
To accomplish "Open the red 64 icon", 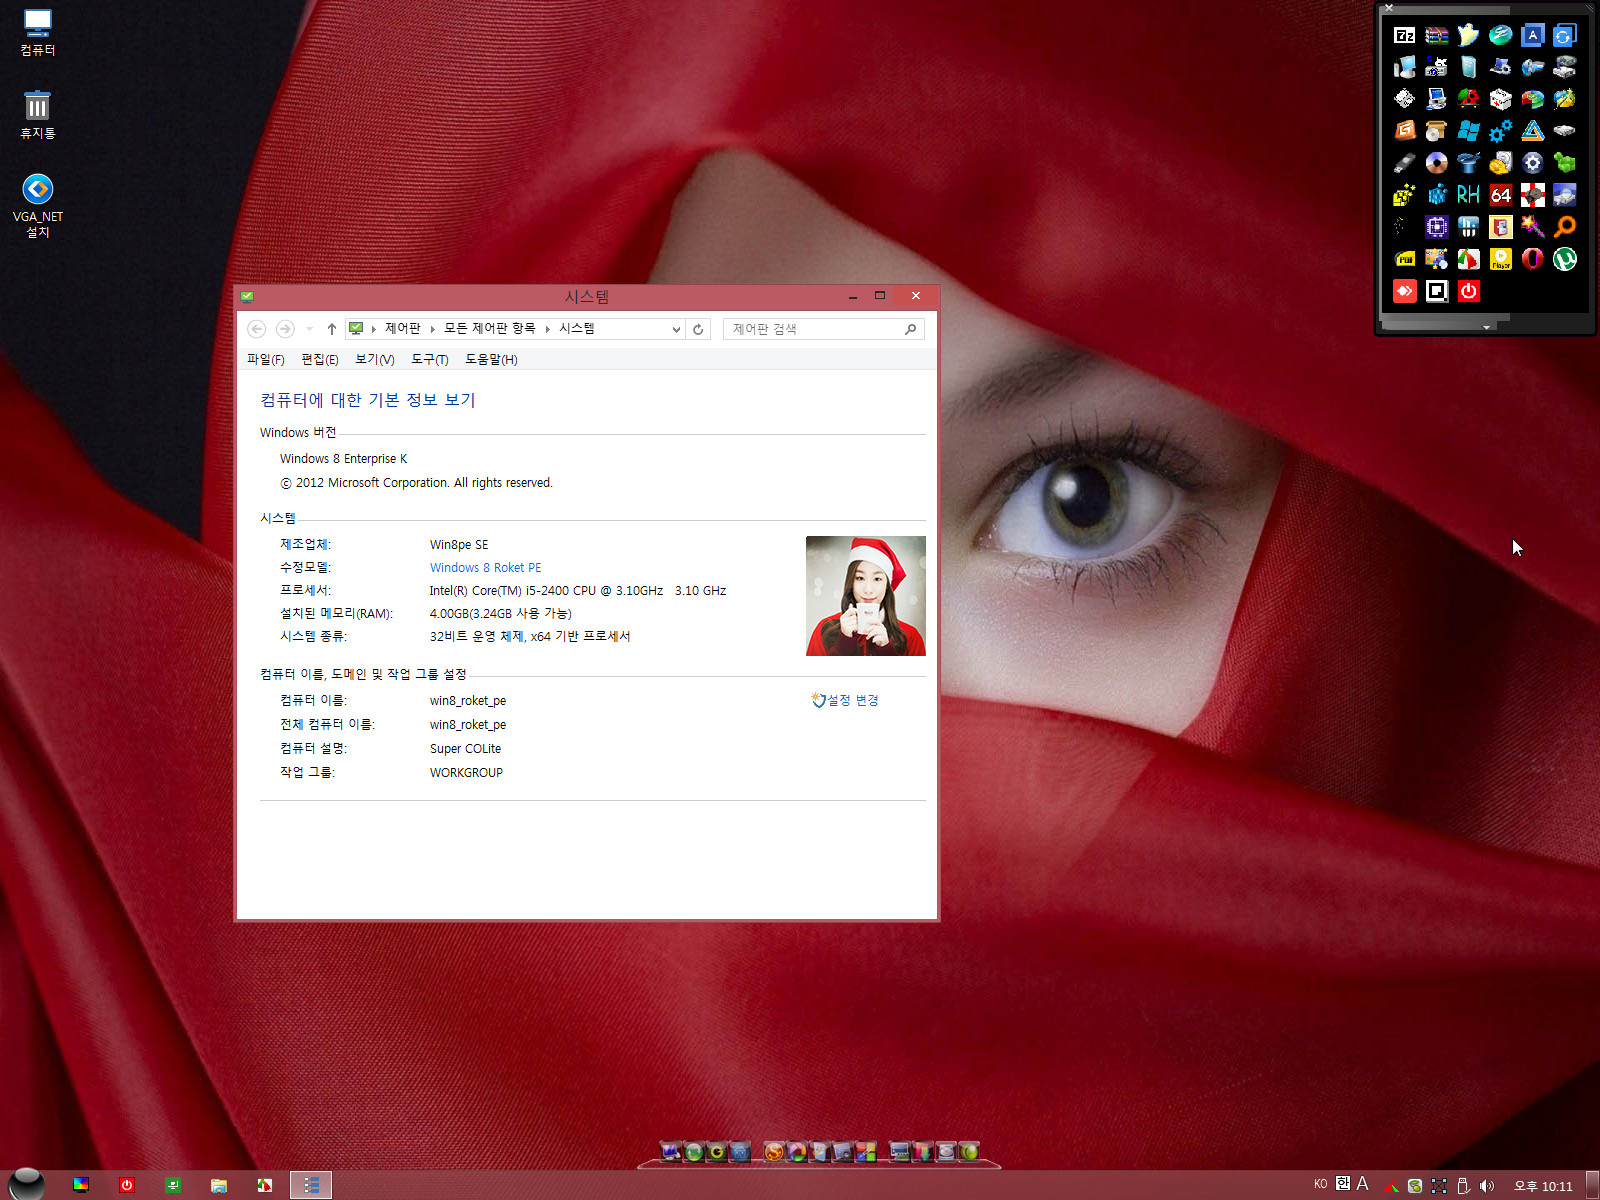I will click(x=1501, y=195).
